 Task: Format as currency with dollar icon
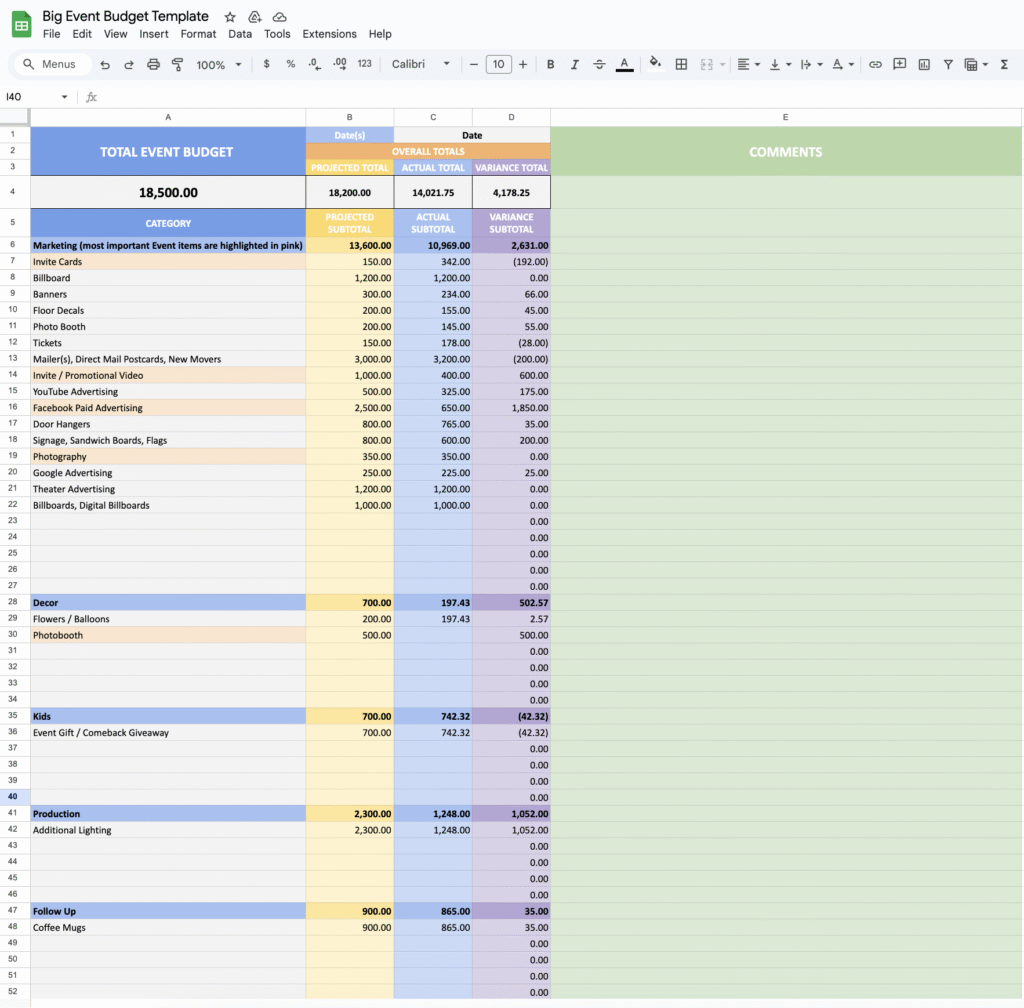[266, 64]
